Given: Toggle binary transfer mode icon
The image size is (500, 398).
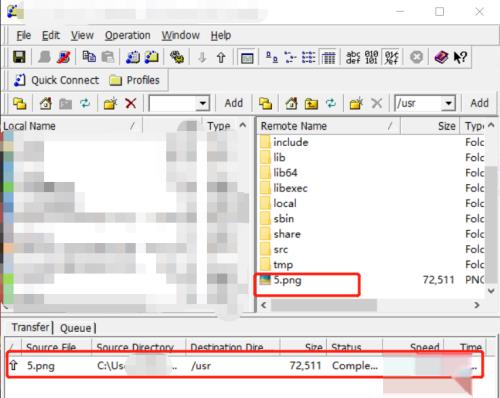Looking at the screenshot, I should tap(371, 57).
